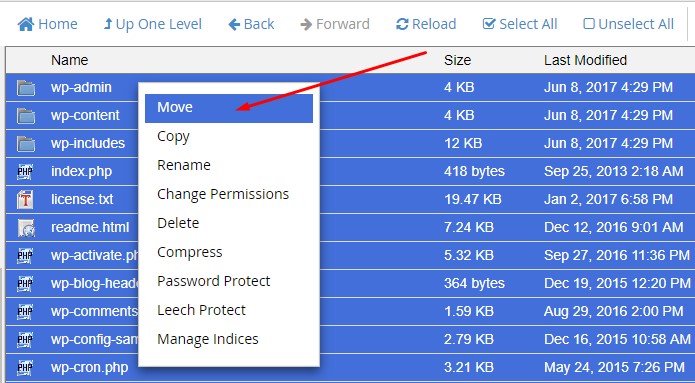The image size is (695, 383).
Task: Click the license.txt file icon
Action: [25, 199]
